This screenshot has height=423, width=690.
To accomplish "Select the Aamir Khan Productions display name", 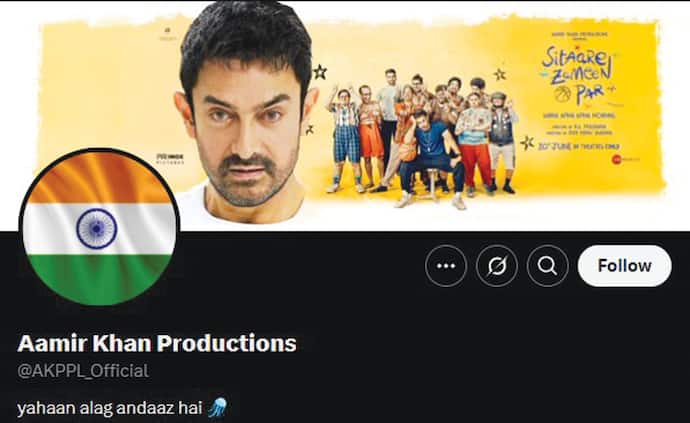I will [157, 343].
